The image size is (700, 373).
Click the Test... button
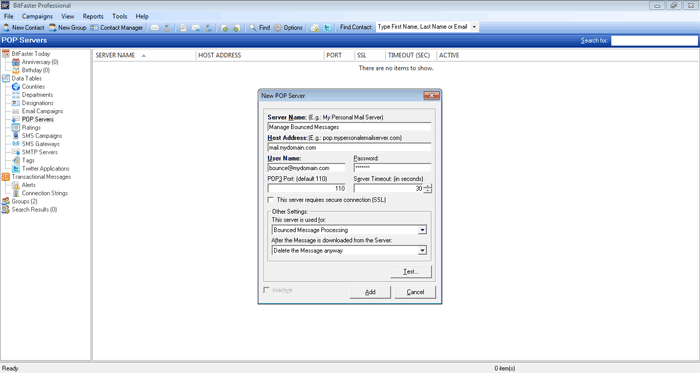click(x=411, y=271)
